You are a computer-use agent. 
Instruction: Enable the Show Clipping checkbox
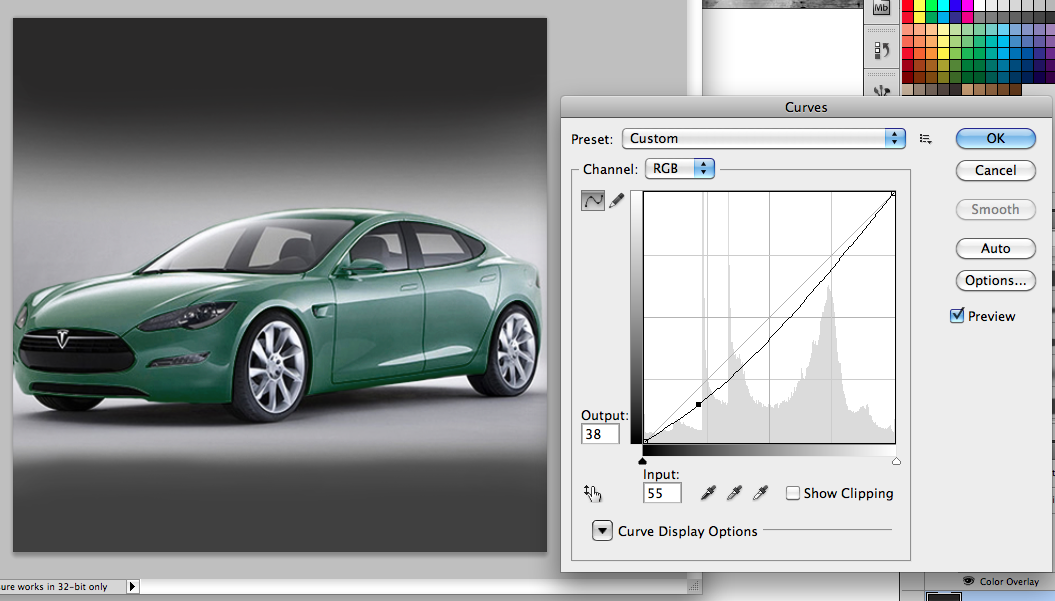[793, 493]
